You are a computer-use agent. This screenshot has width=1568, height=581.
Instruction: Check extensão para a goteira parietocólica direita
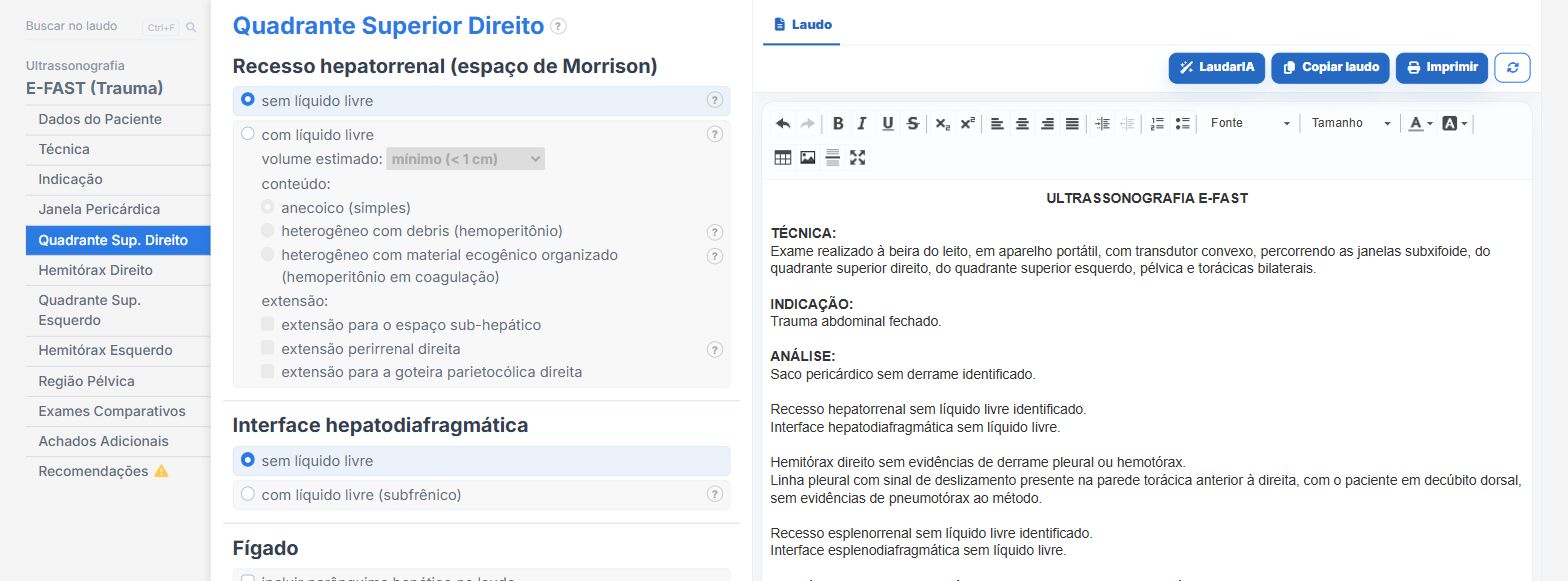[268, 371]
